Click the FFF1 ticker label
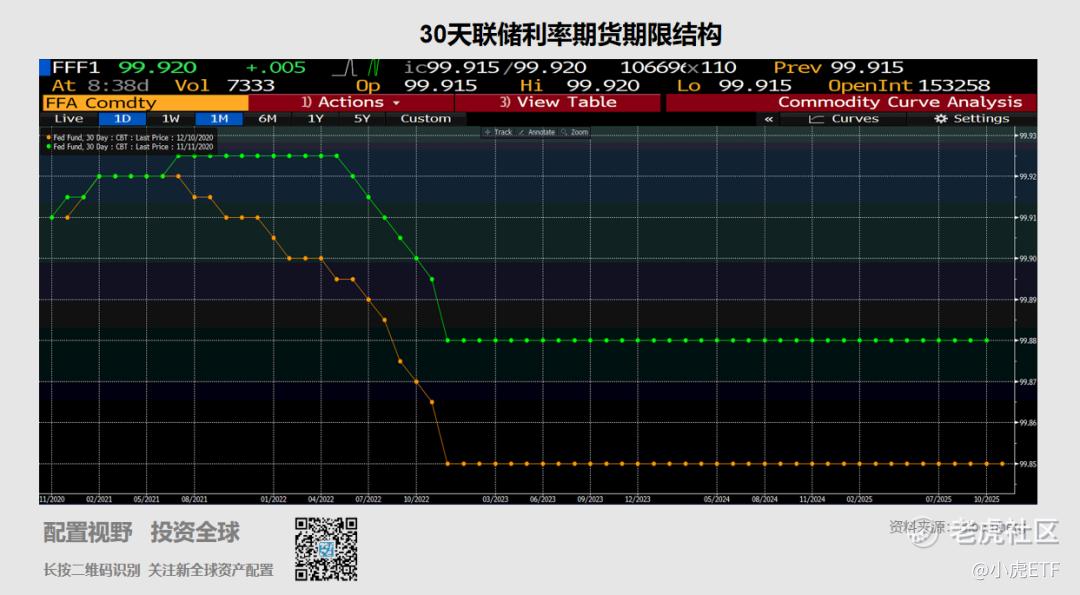Viewport: 1080px width, 595px height. pyautogui.click(x=76, y=67)
